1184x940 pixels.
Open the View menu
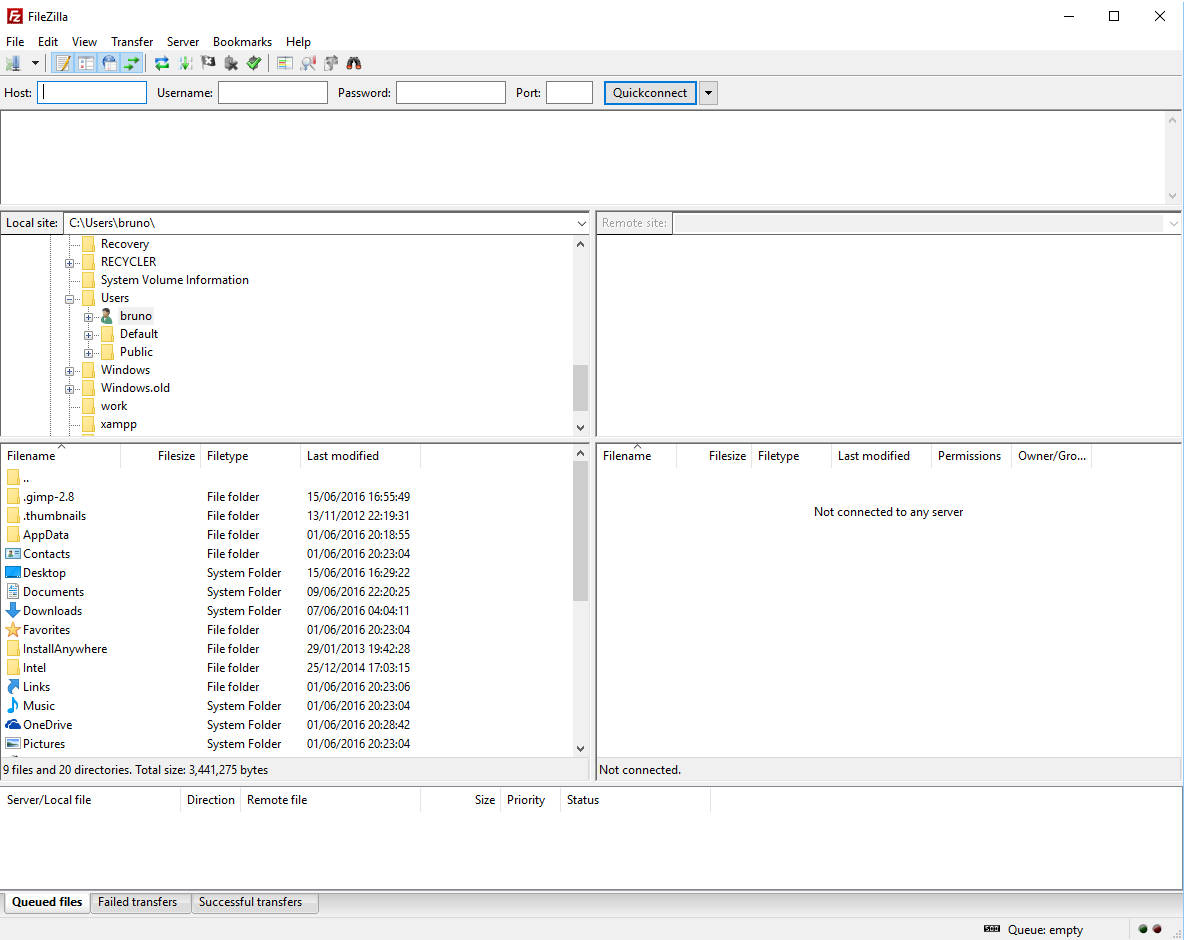click(x=84, y=42)
